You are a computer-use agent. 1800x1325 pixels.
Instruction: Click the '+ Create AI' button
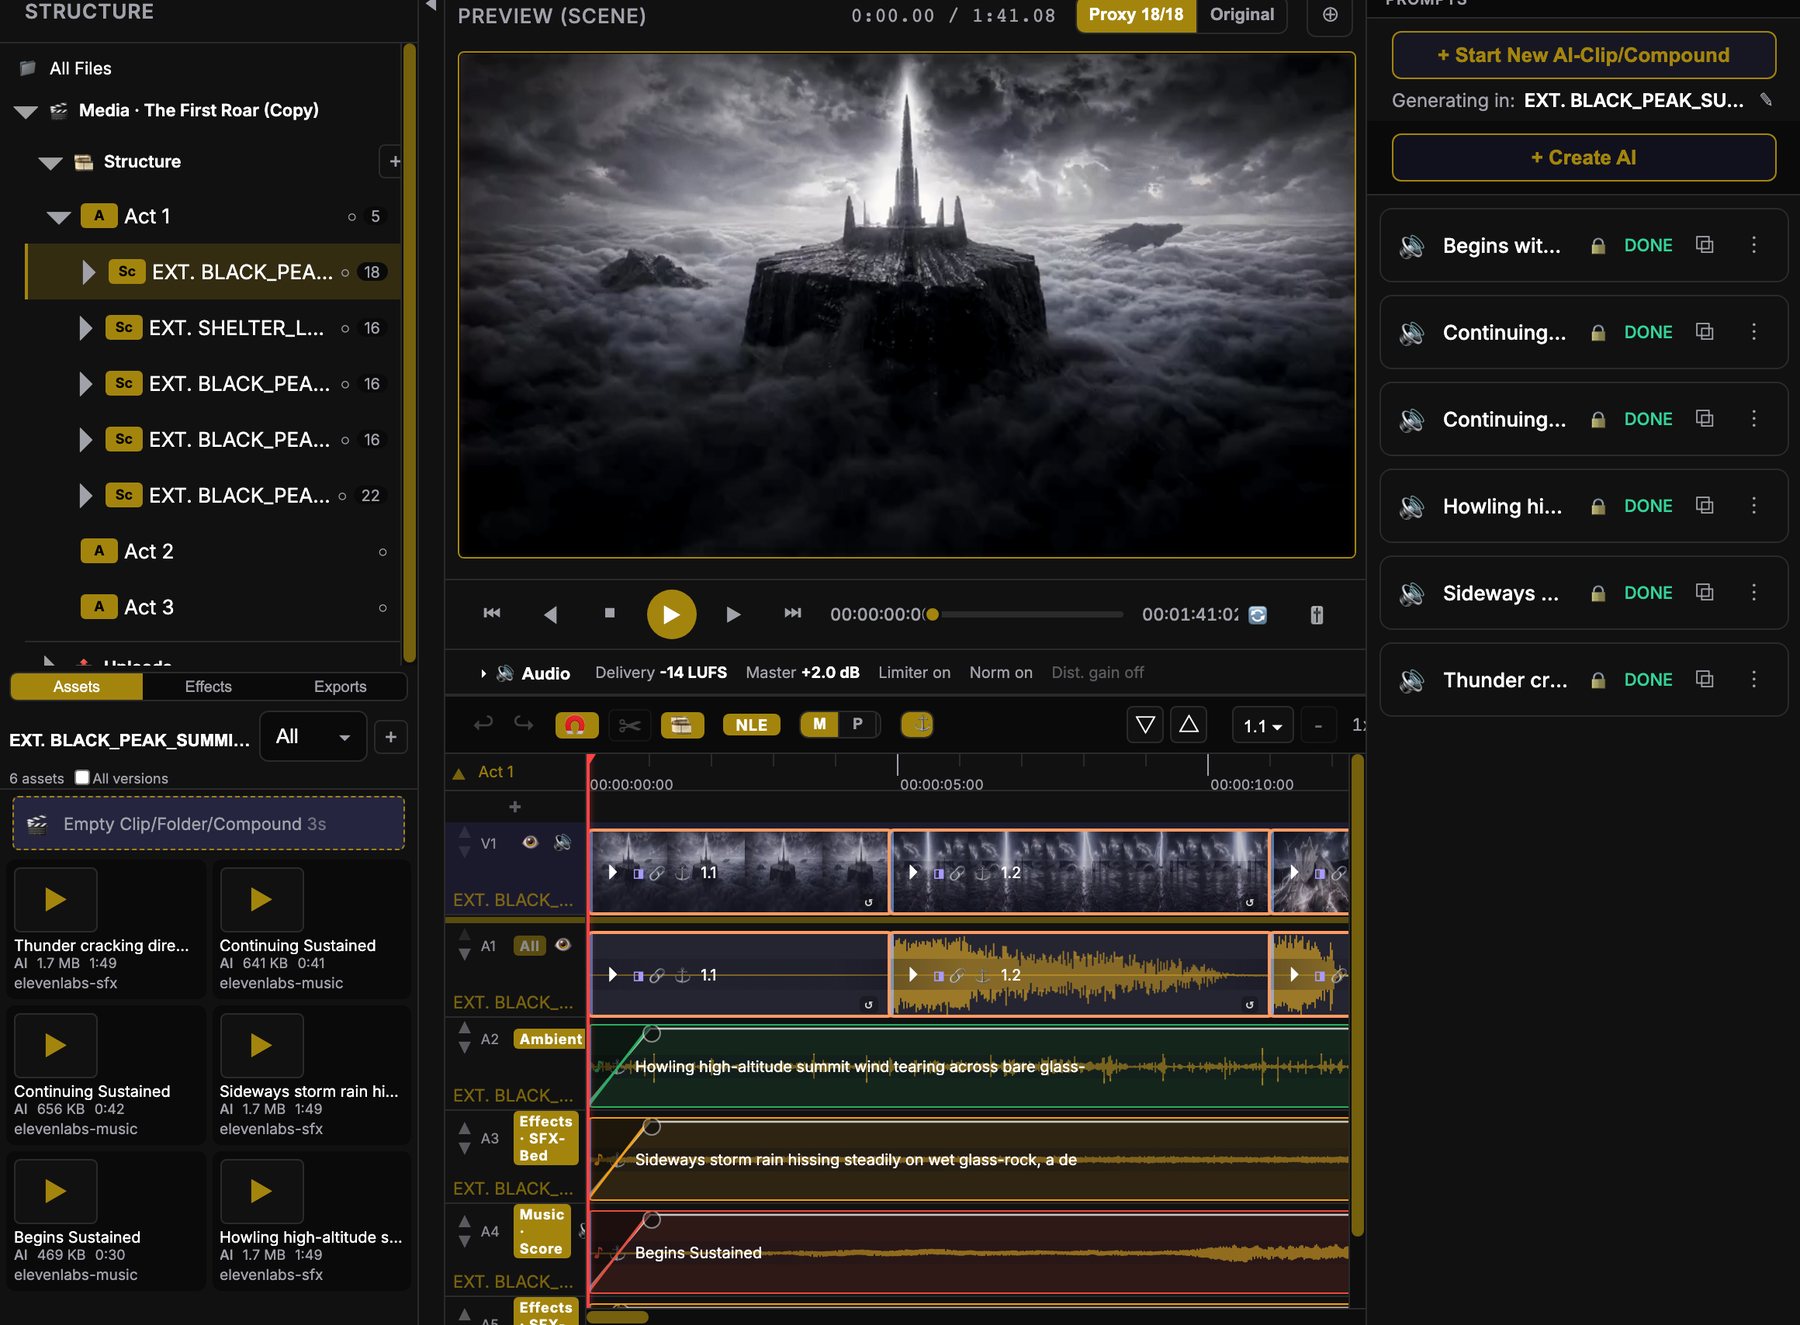pyautogui.click(x=1583, y=157)
